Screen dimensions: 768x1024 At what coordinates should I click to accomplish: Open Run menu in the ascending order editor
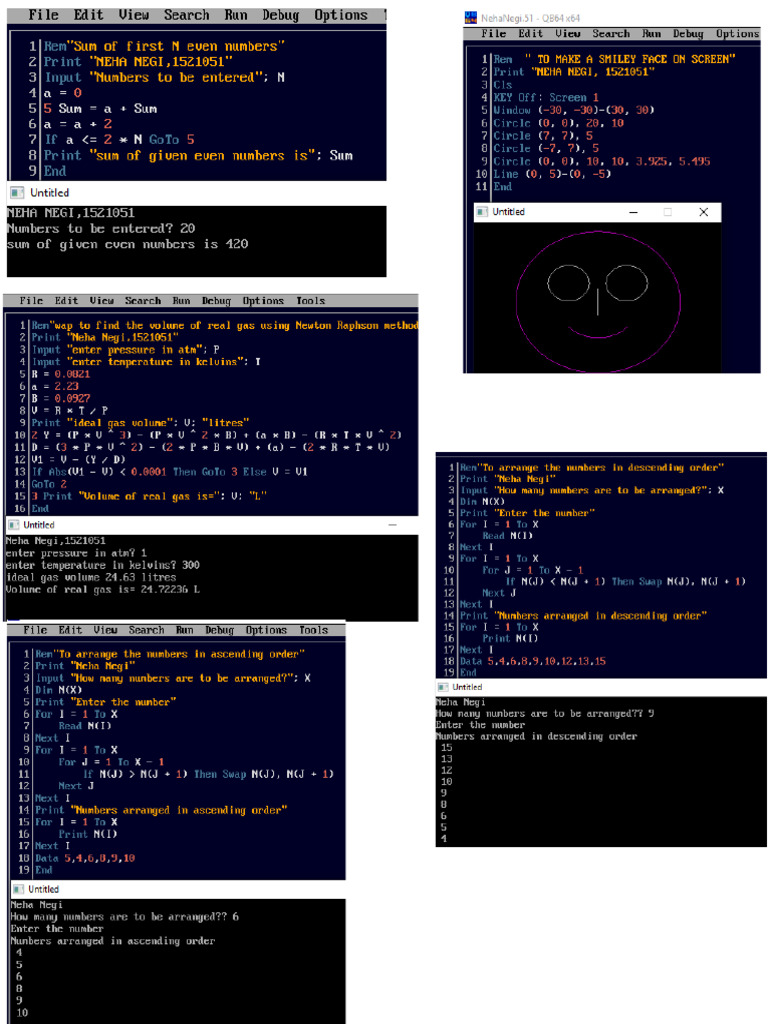[x=185, y=630]
